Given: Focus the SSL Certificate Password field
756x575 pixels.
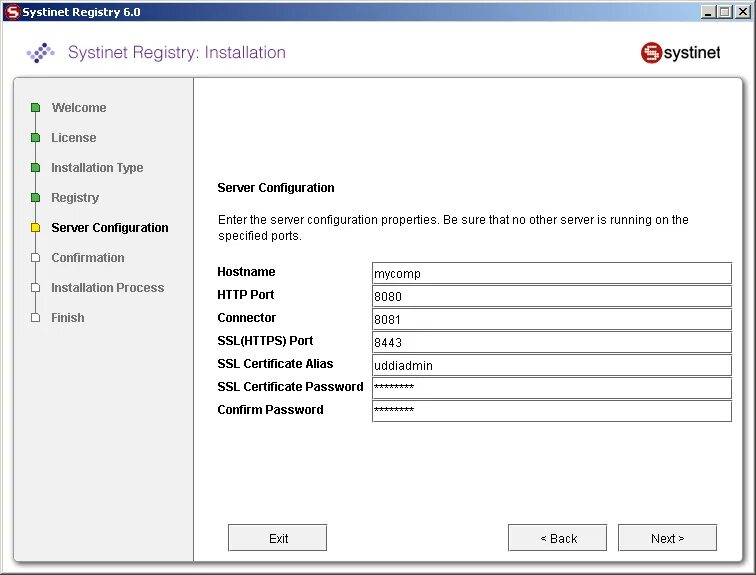Looking at the screenshot, I should pos(552,388).
